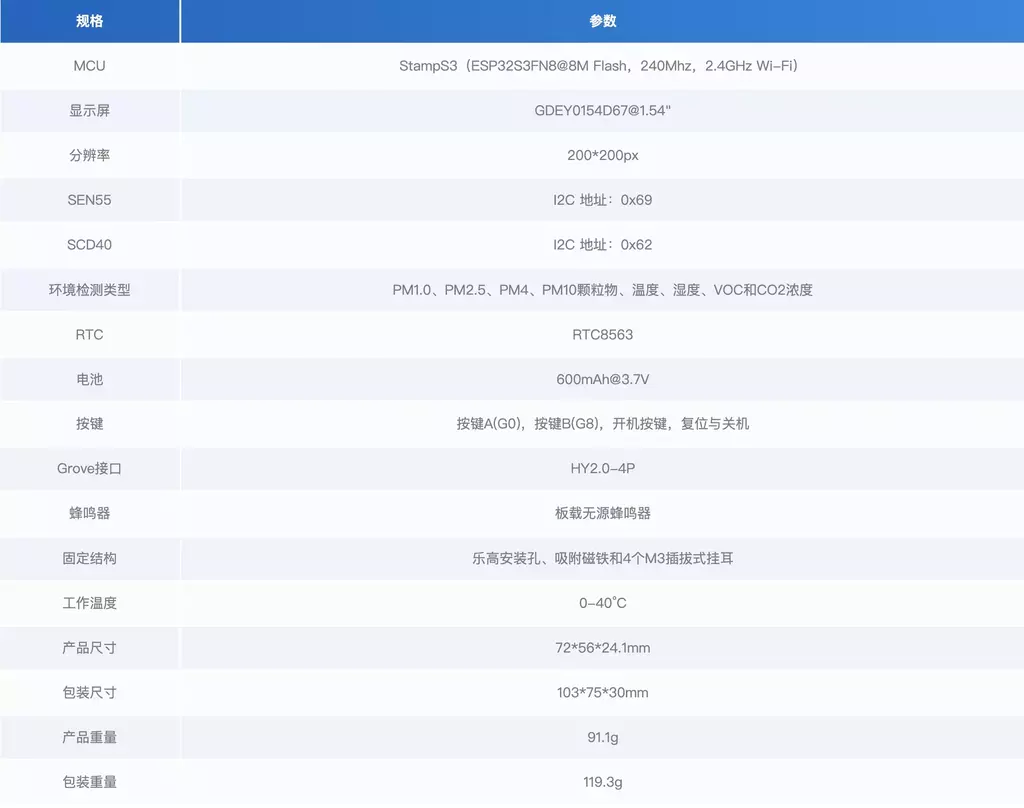Select the 电池 row label
The height and width of the screenshot is (808, 1024).
point(89,379)
